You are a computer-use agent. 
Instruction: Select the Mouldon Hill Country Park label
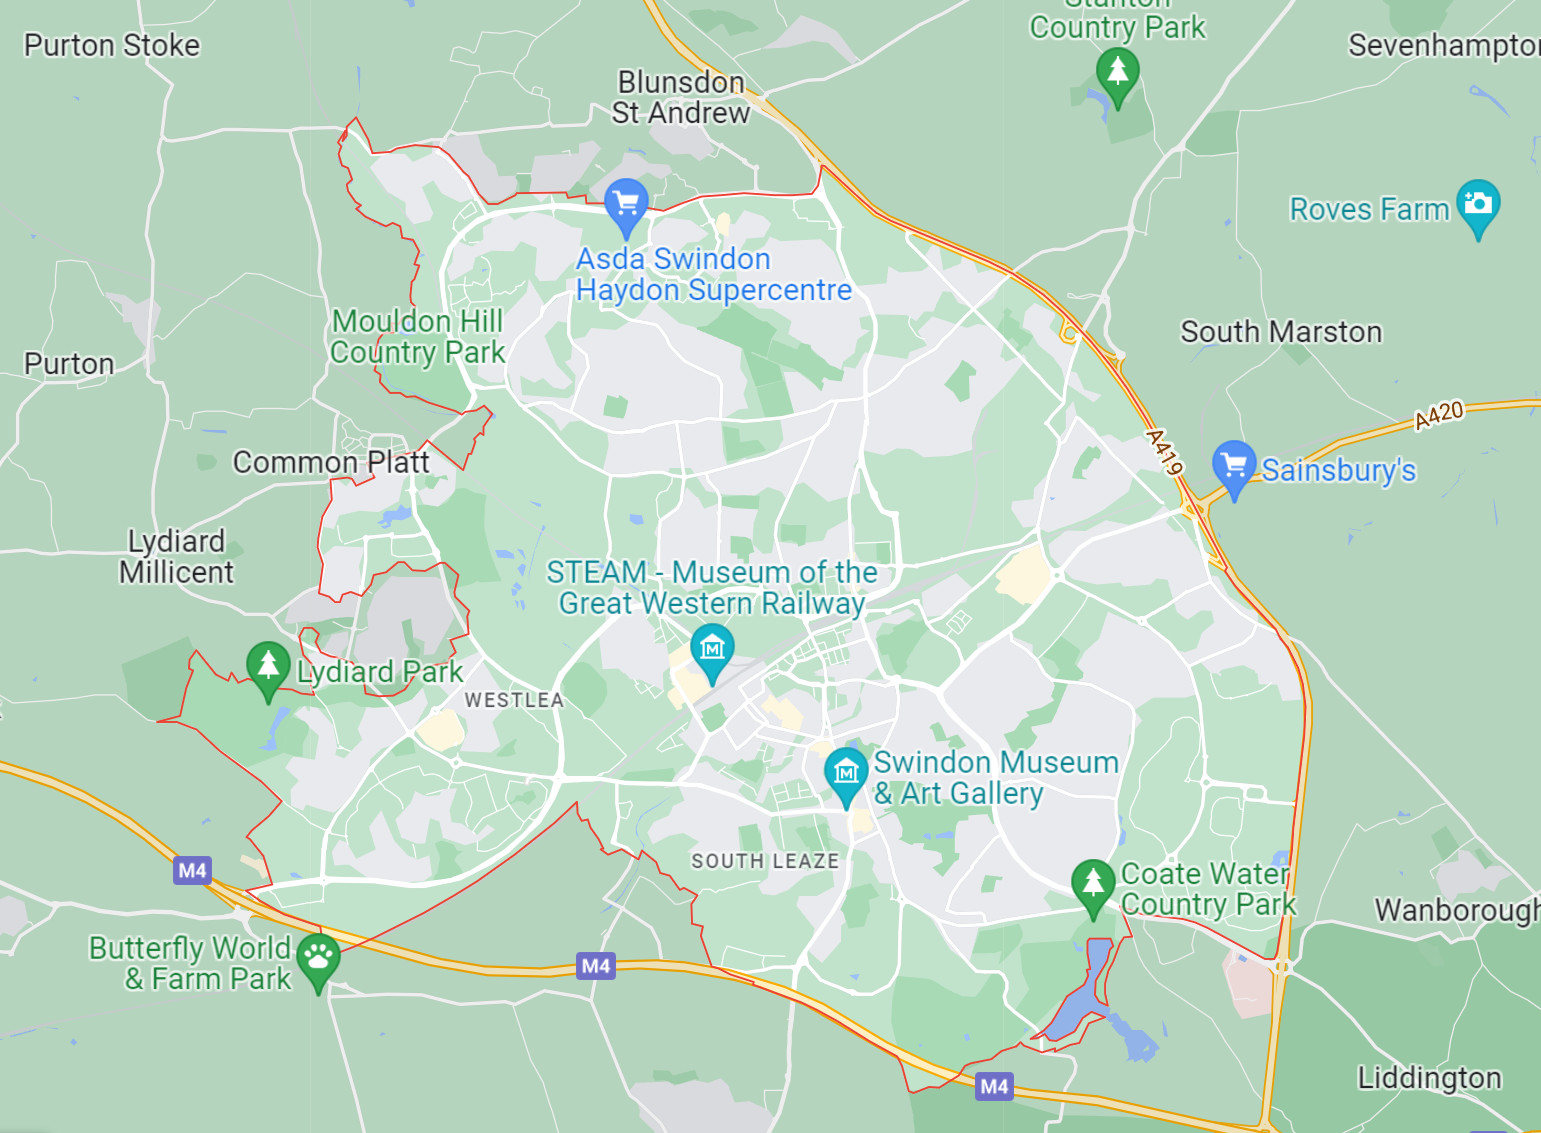click(x=418, y=337)
